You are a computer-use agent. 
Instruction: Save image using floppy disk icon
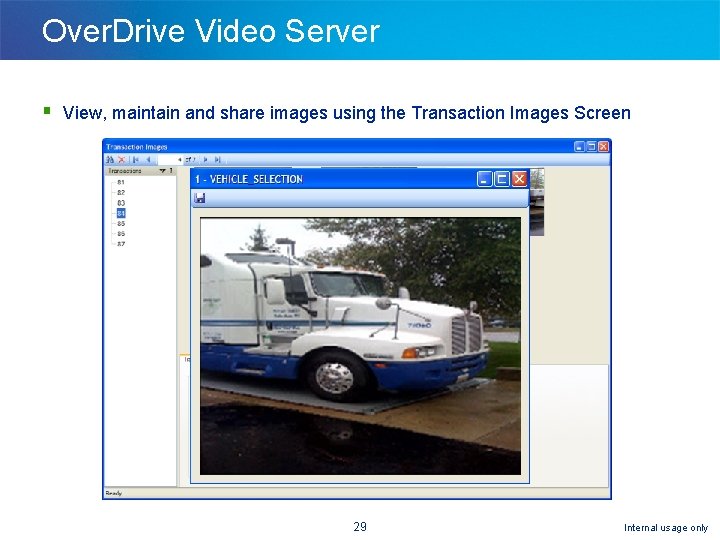tap(200, 198)
